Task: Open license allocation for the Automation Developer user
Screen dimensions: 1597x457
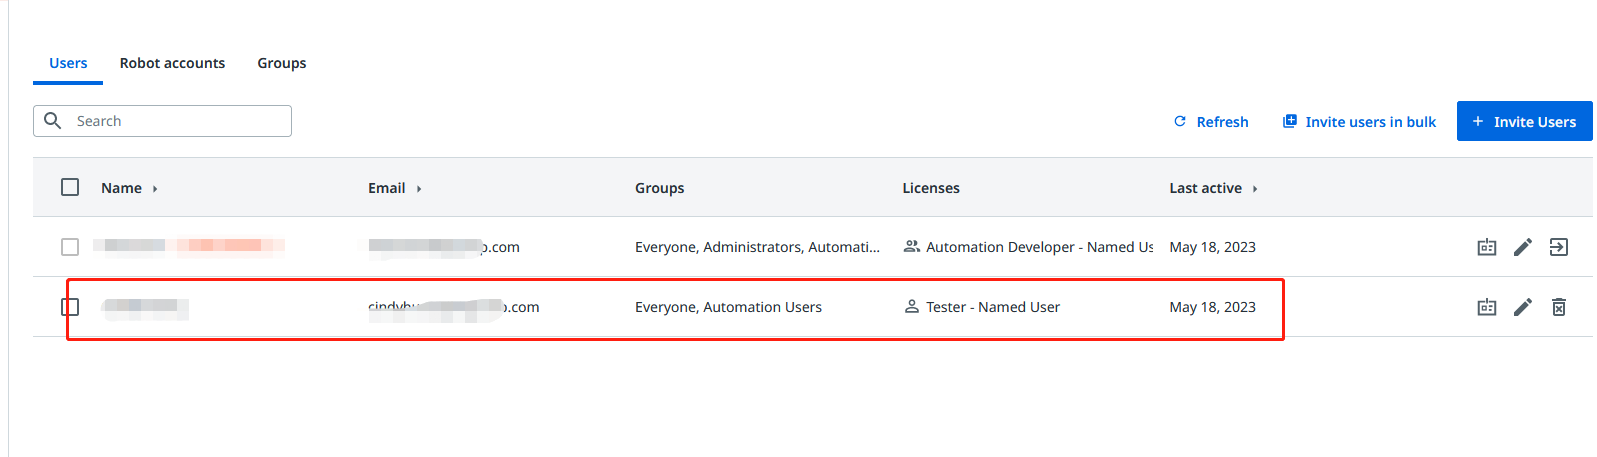Action: point(1487,247)
